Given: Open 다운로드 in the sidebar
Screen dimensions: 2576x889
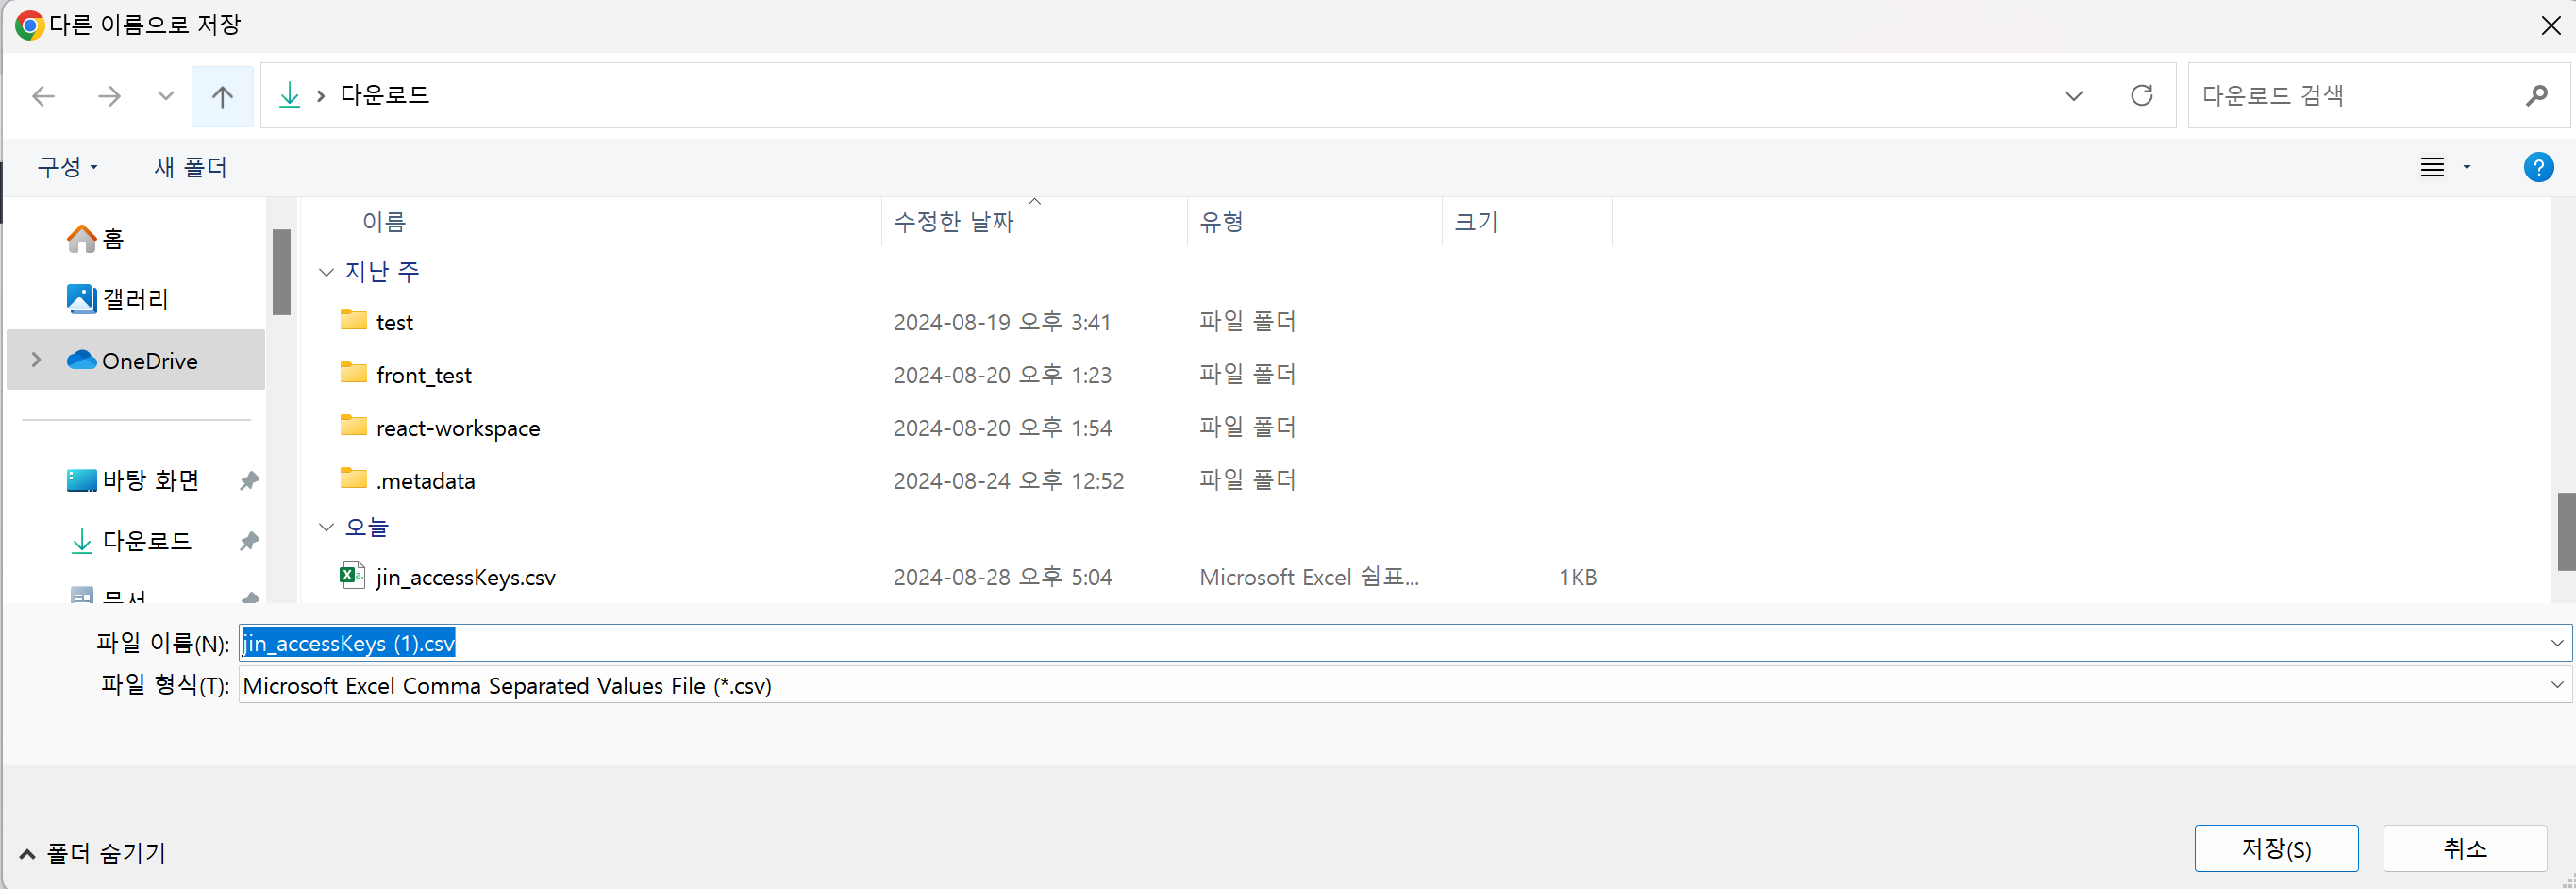Looking at the screenshot, I should 129,541.
